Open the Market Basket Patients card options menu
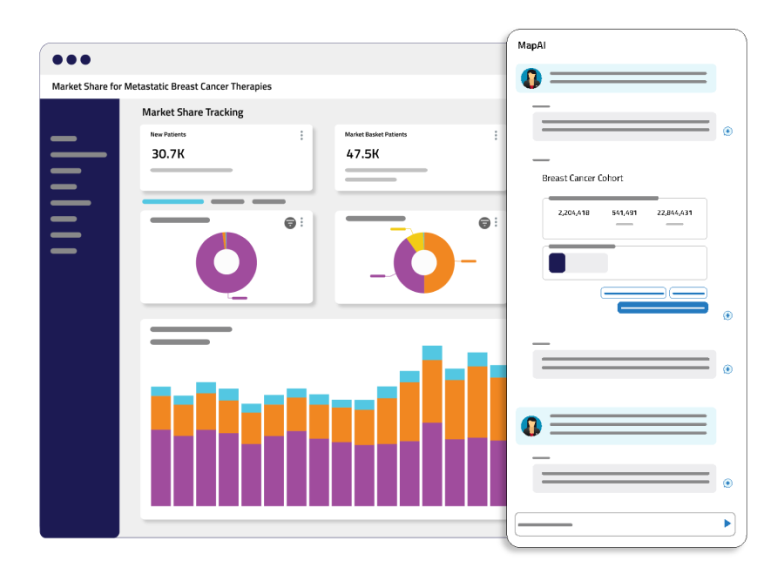The width and height of the screenshot is (784, 588). coord(496,136)
